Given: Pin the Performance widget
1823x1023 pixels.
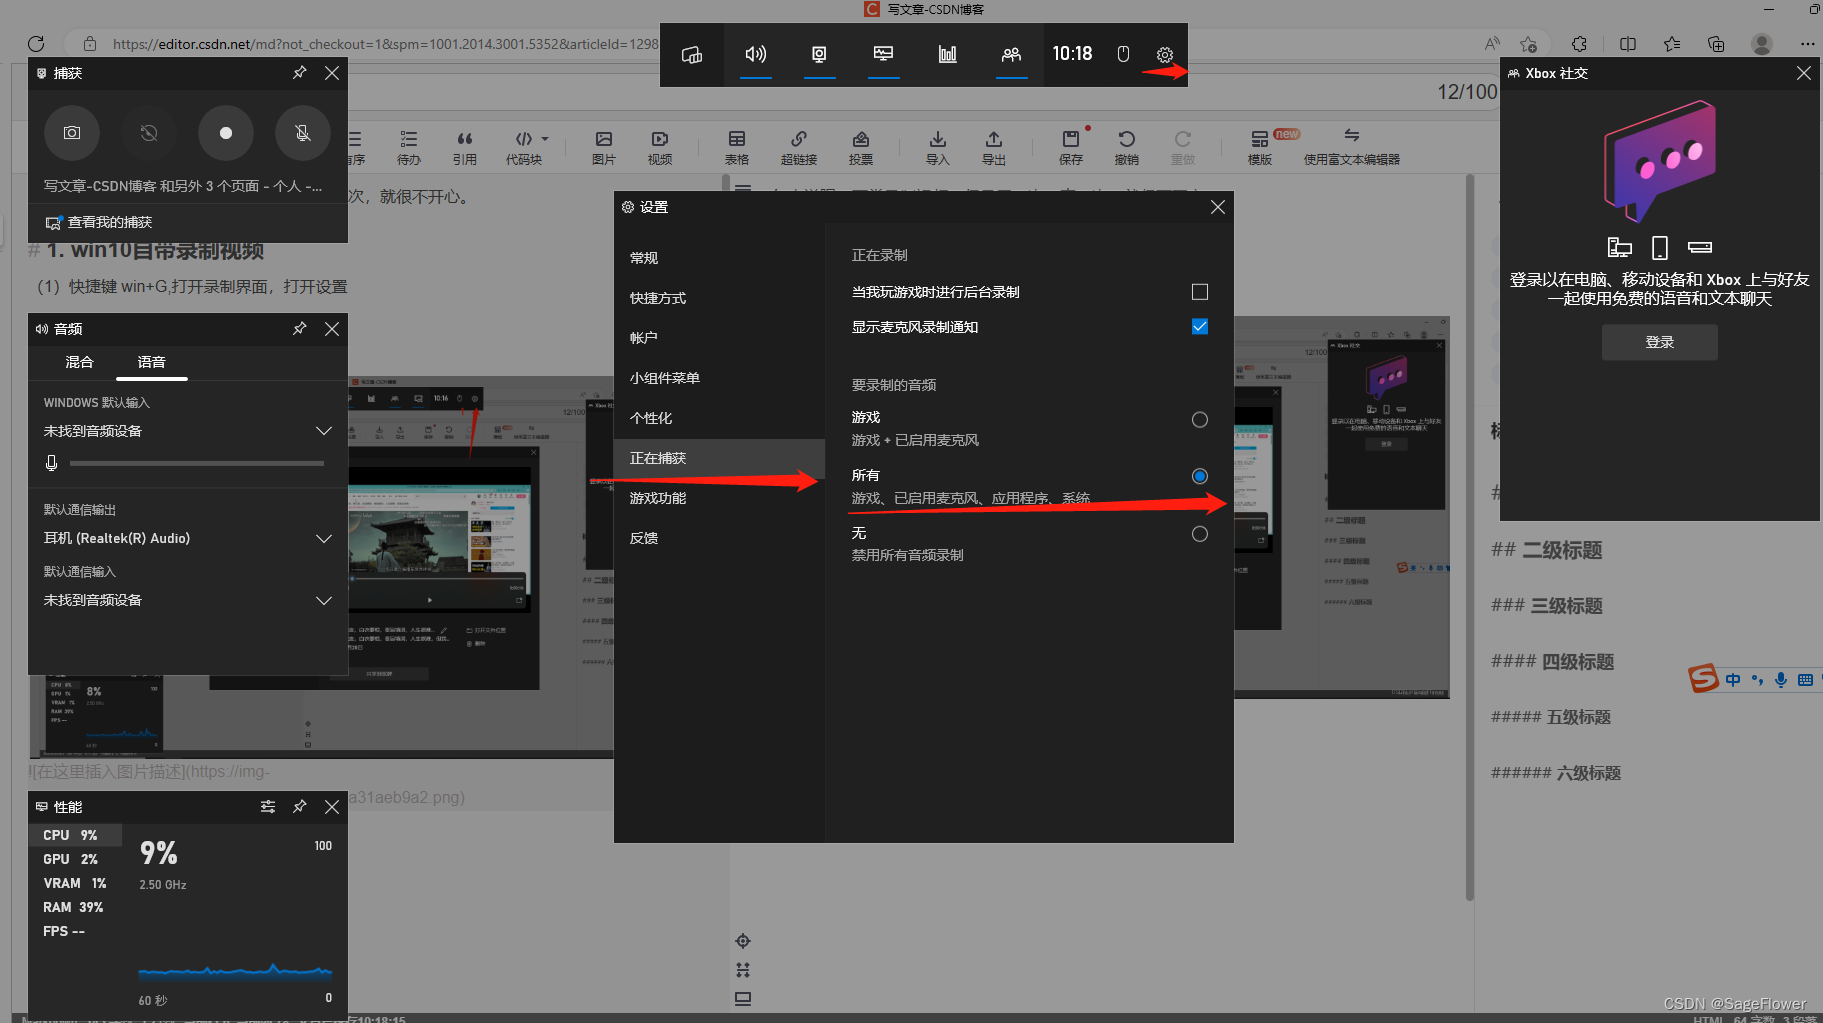Looking at the screenshot, I should coord(299,807).
